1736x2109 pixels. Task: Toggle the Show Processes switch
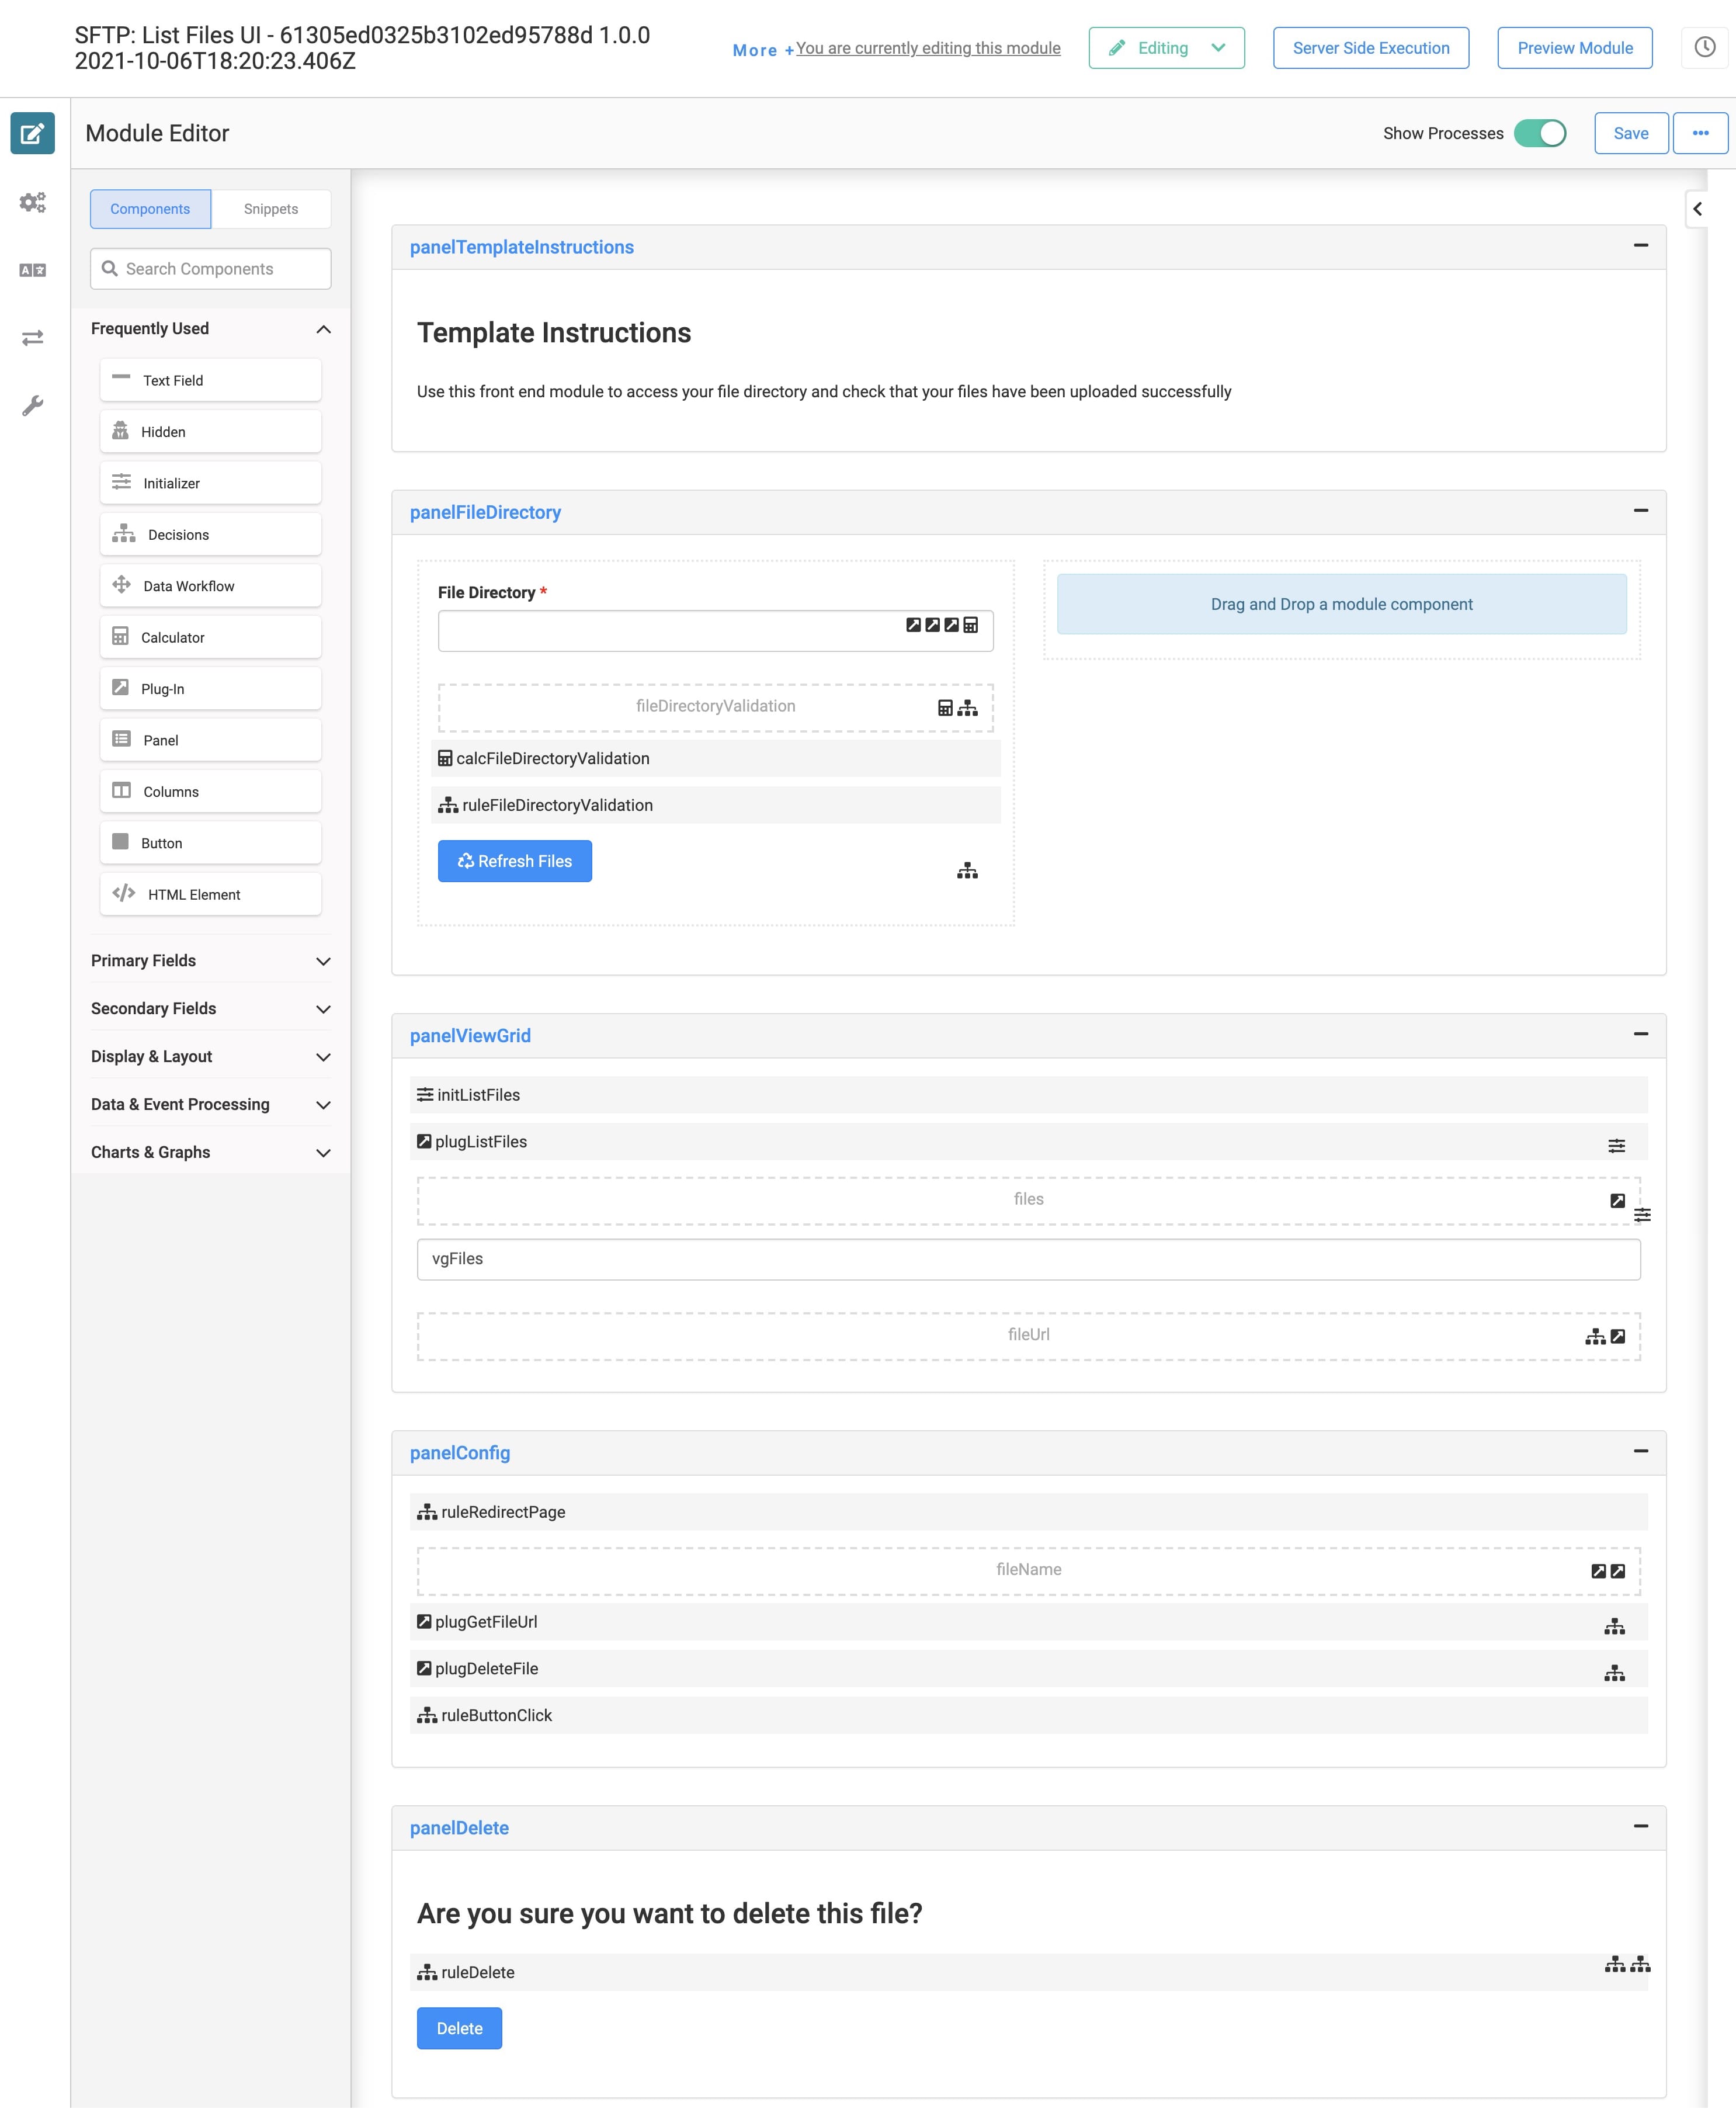1540,133
